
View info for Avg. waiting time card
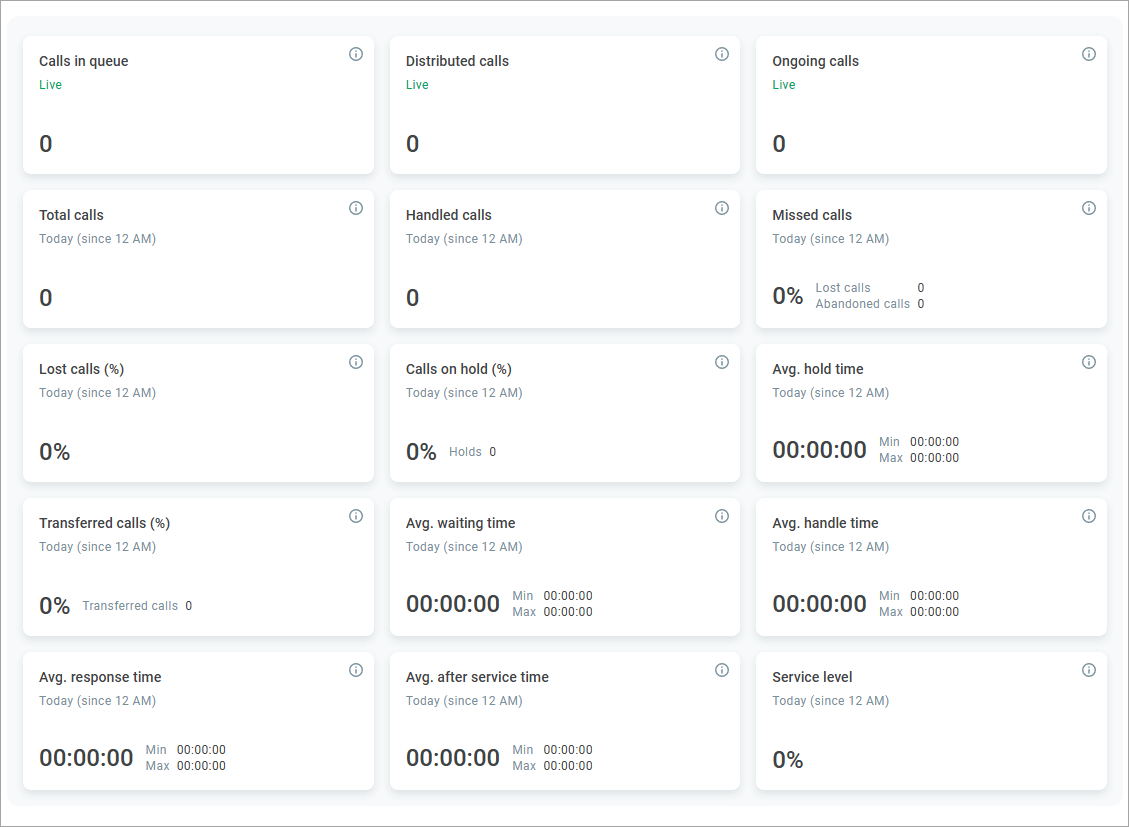tap(721, 516)
